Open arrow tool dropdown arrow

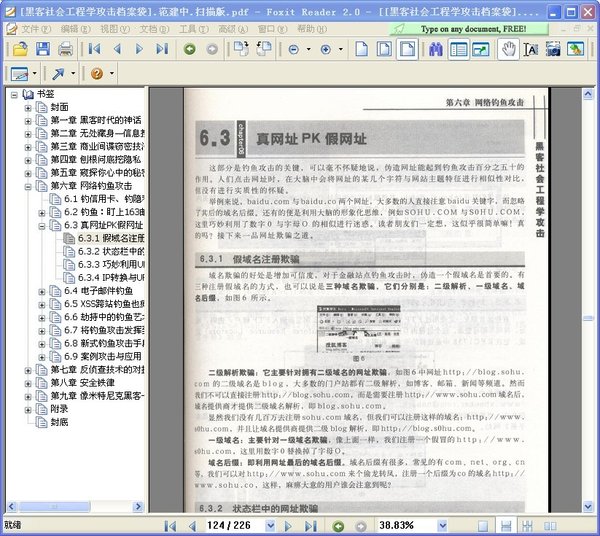[x=73, y=73]
